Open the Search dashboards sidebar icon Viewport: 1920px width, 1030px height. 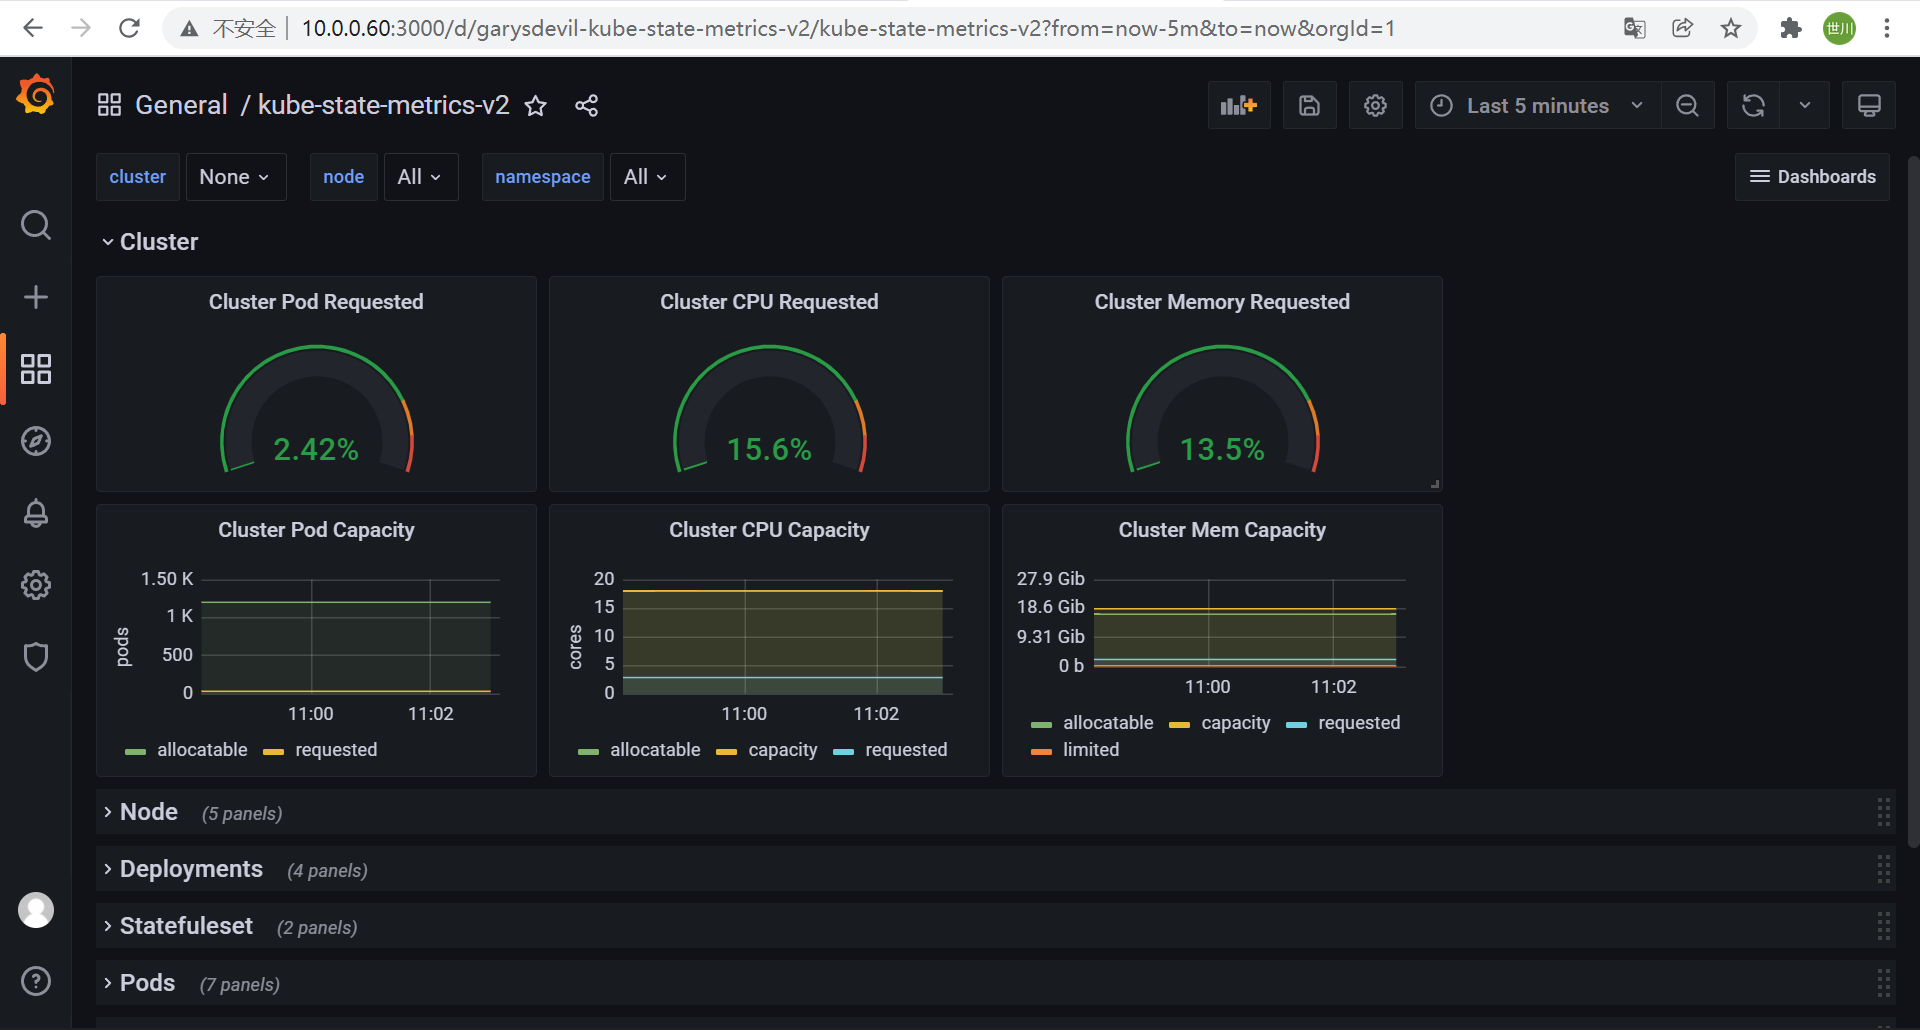(x=36, y=225)
